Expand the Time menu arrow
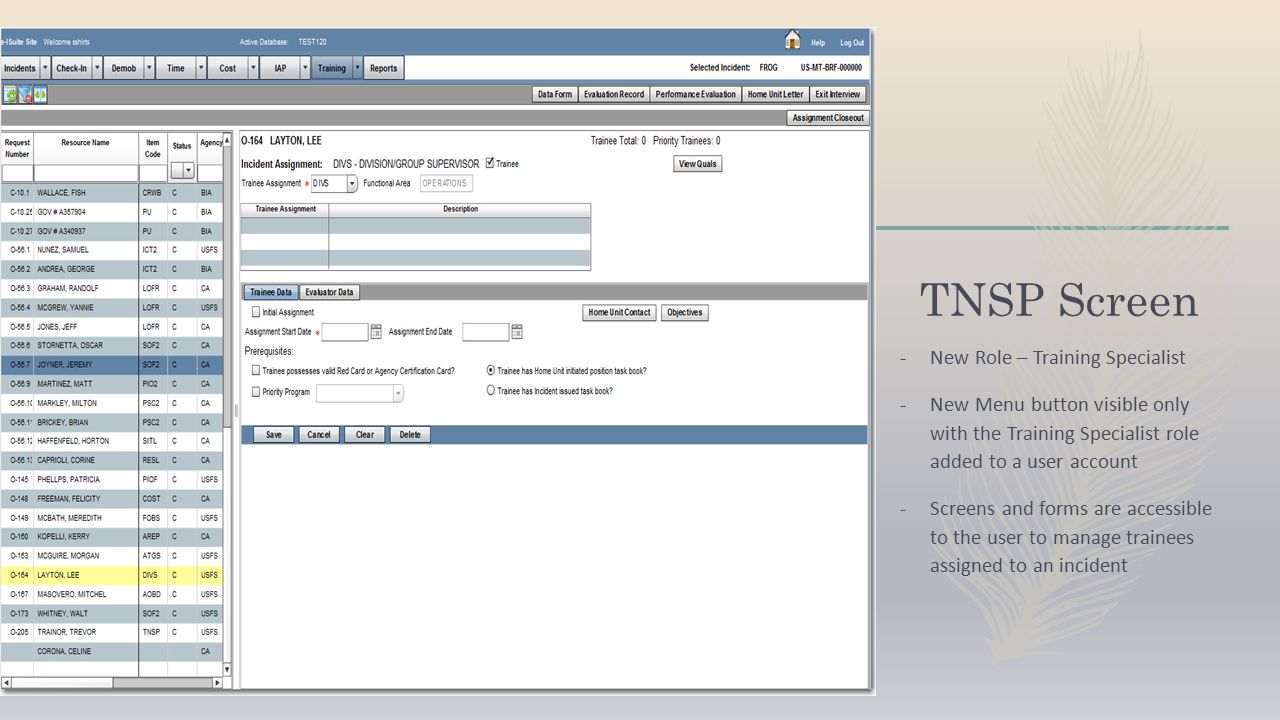The image size is (1280, 720). [x=201, y=68]
